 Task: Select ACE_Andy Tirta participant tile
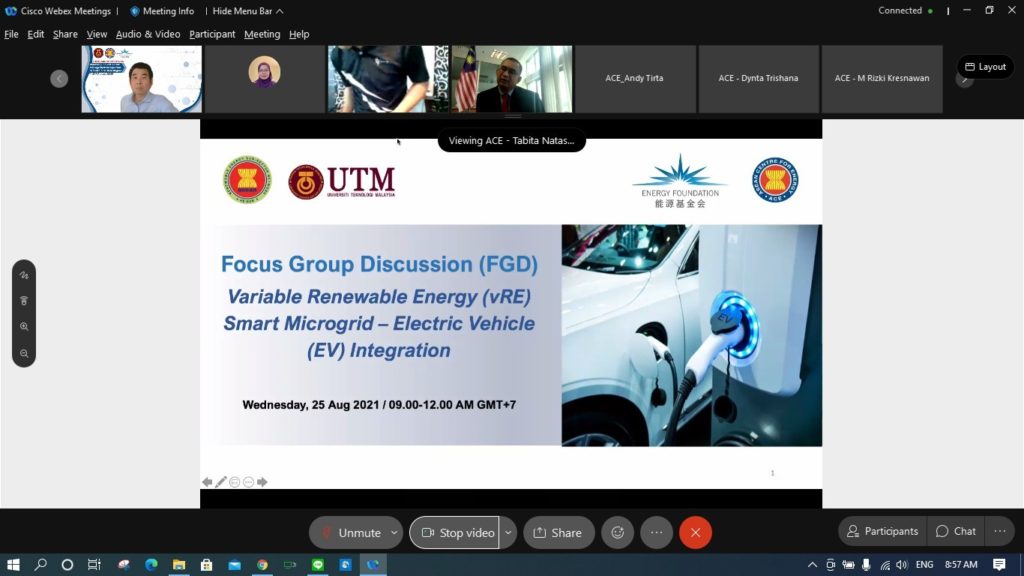point(634,78)
